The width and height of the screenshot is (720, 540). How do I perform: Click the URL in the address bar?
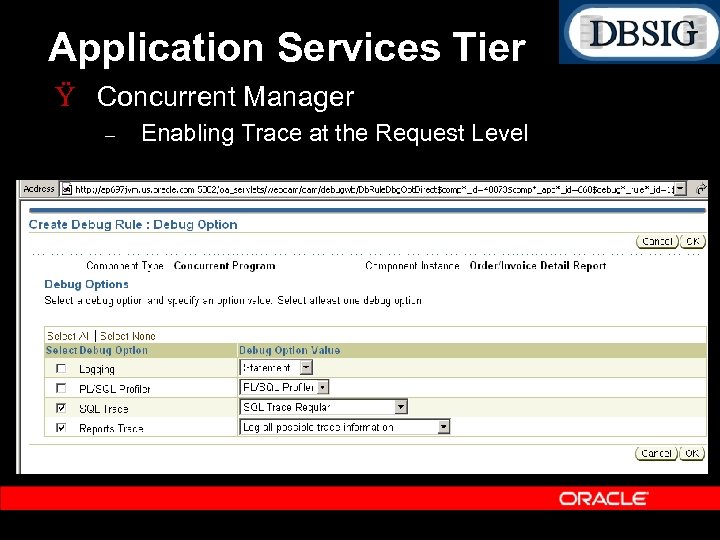(374, 189)
